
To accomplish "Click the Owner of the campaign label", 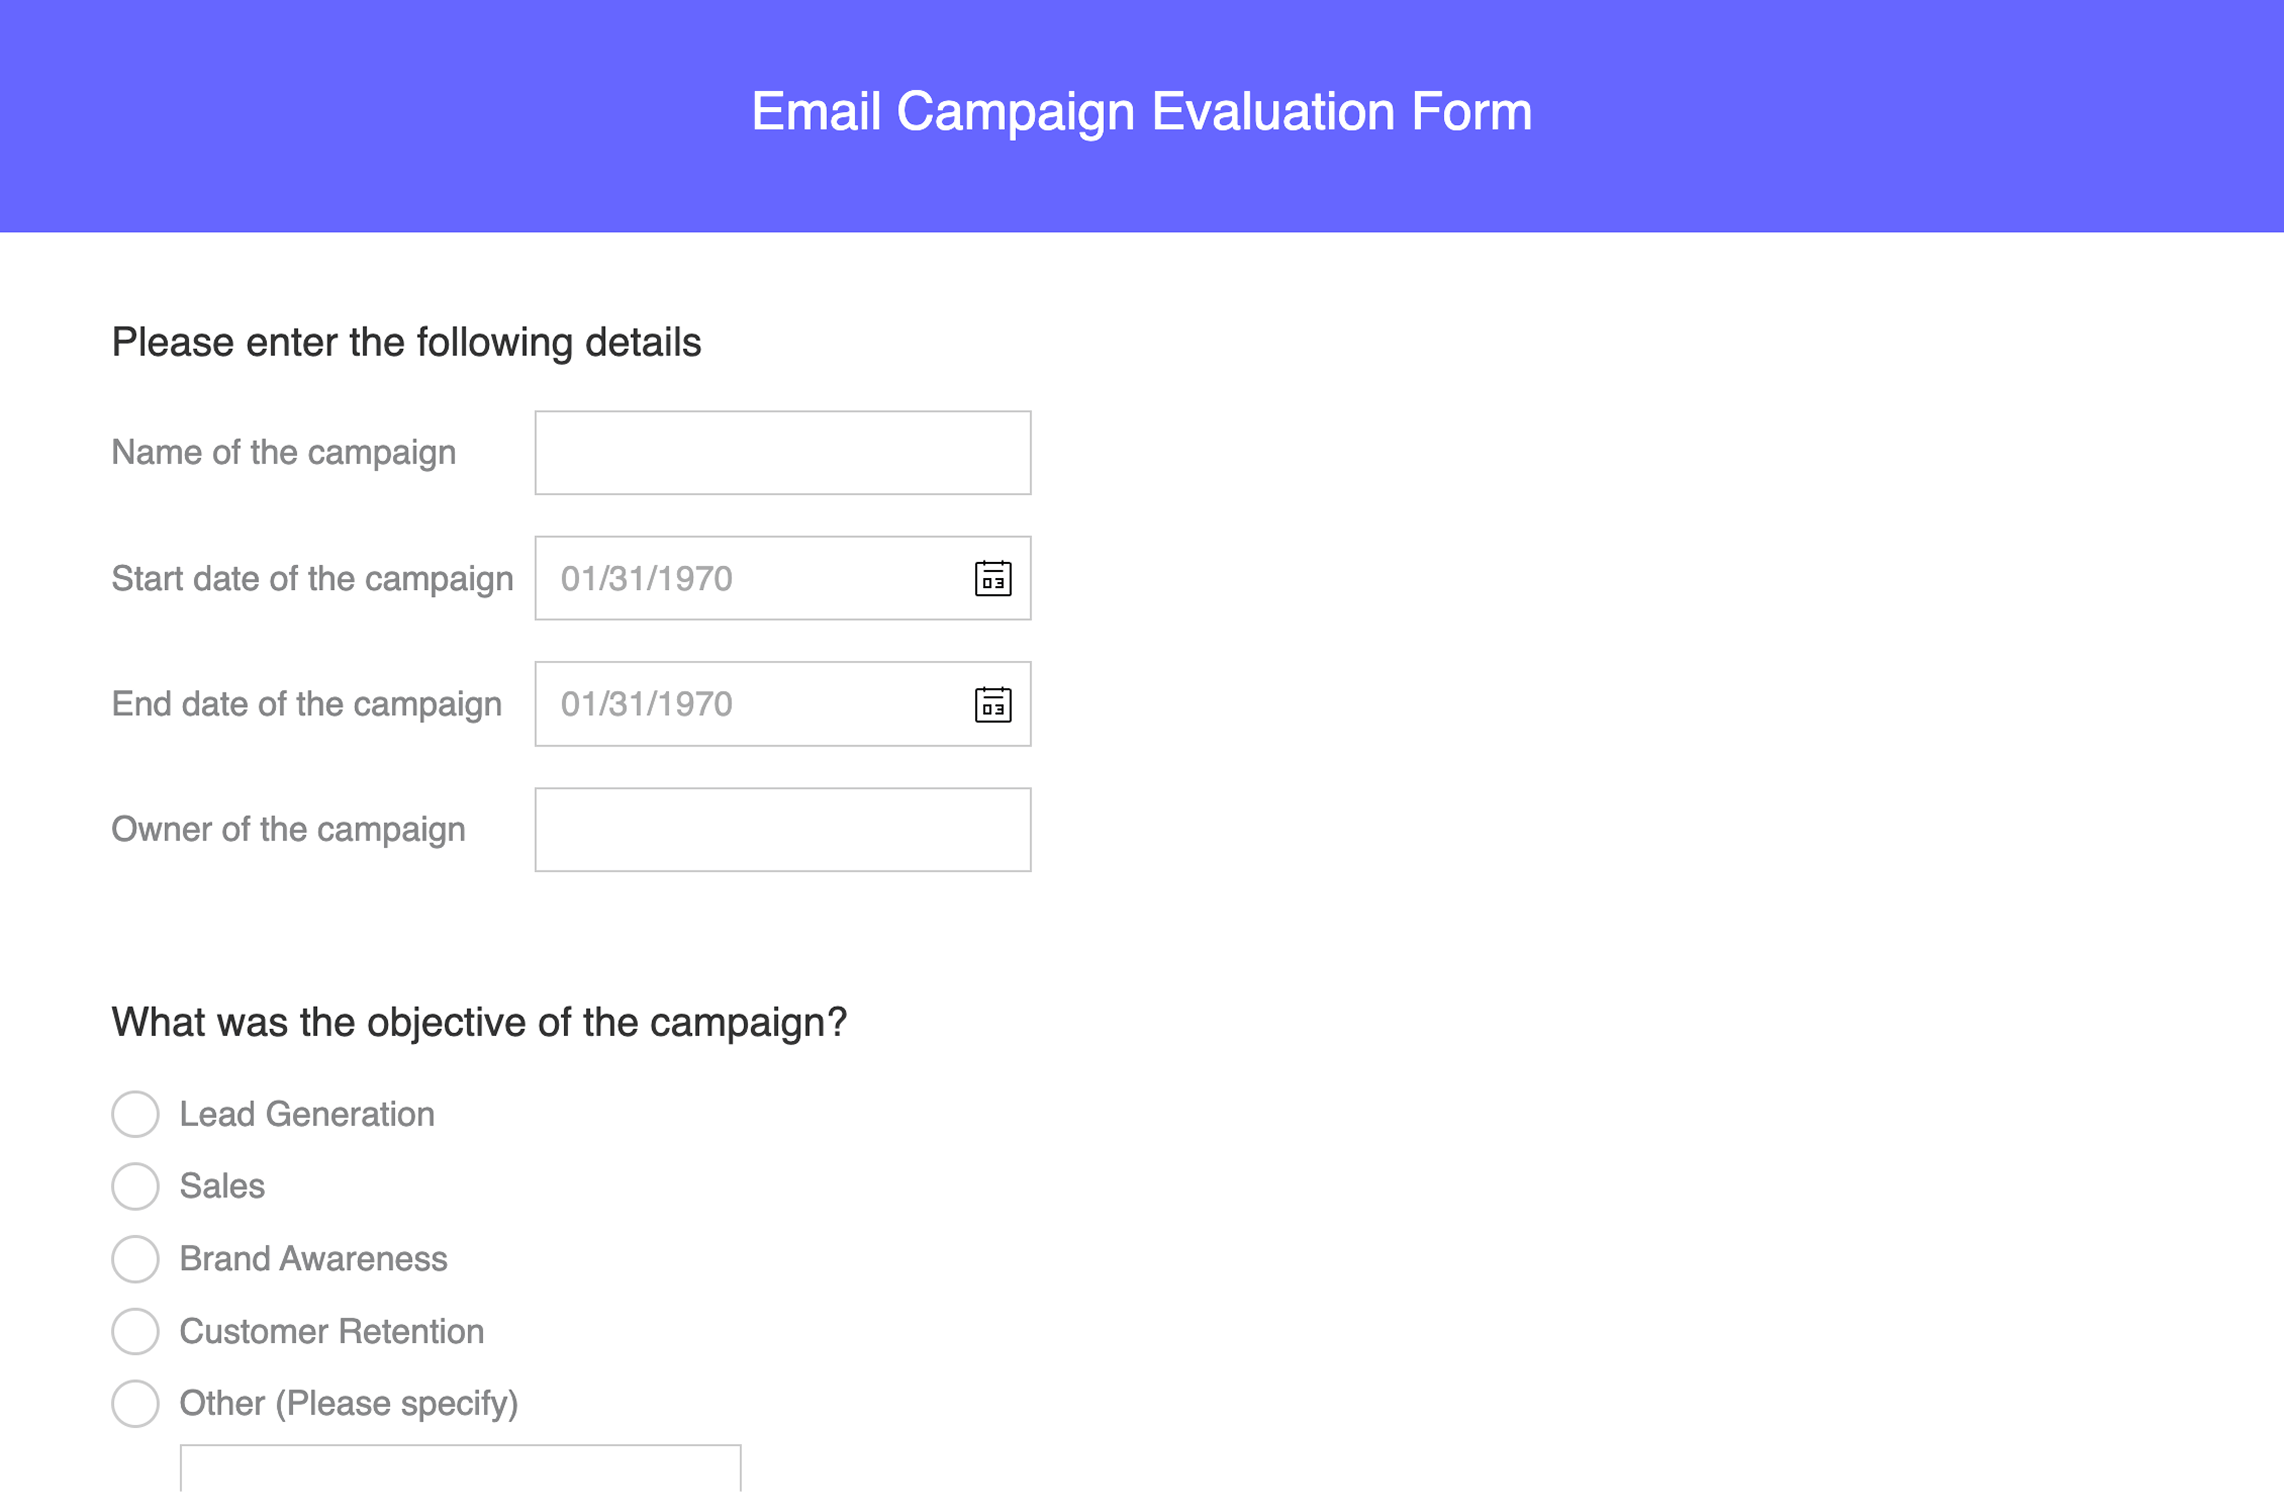I will (x=289, y=829).
